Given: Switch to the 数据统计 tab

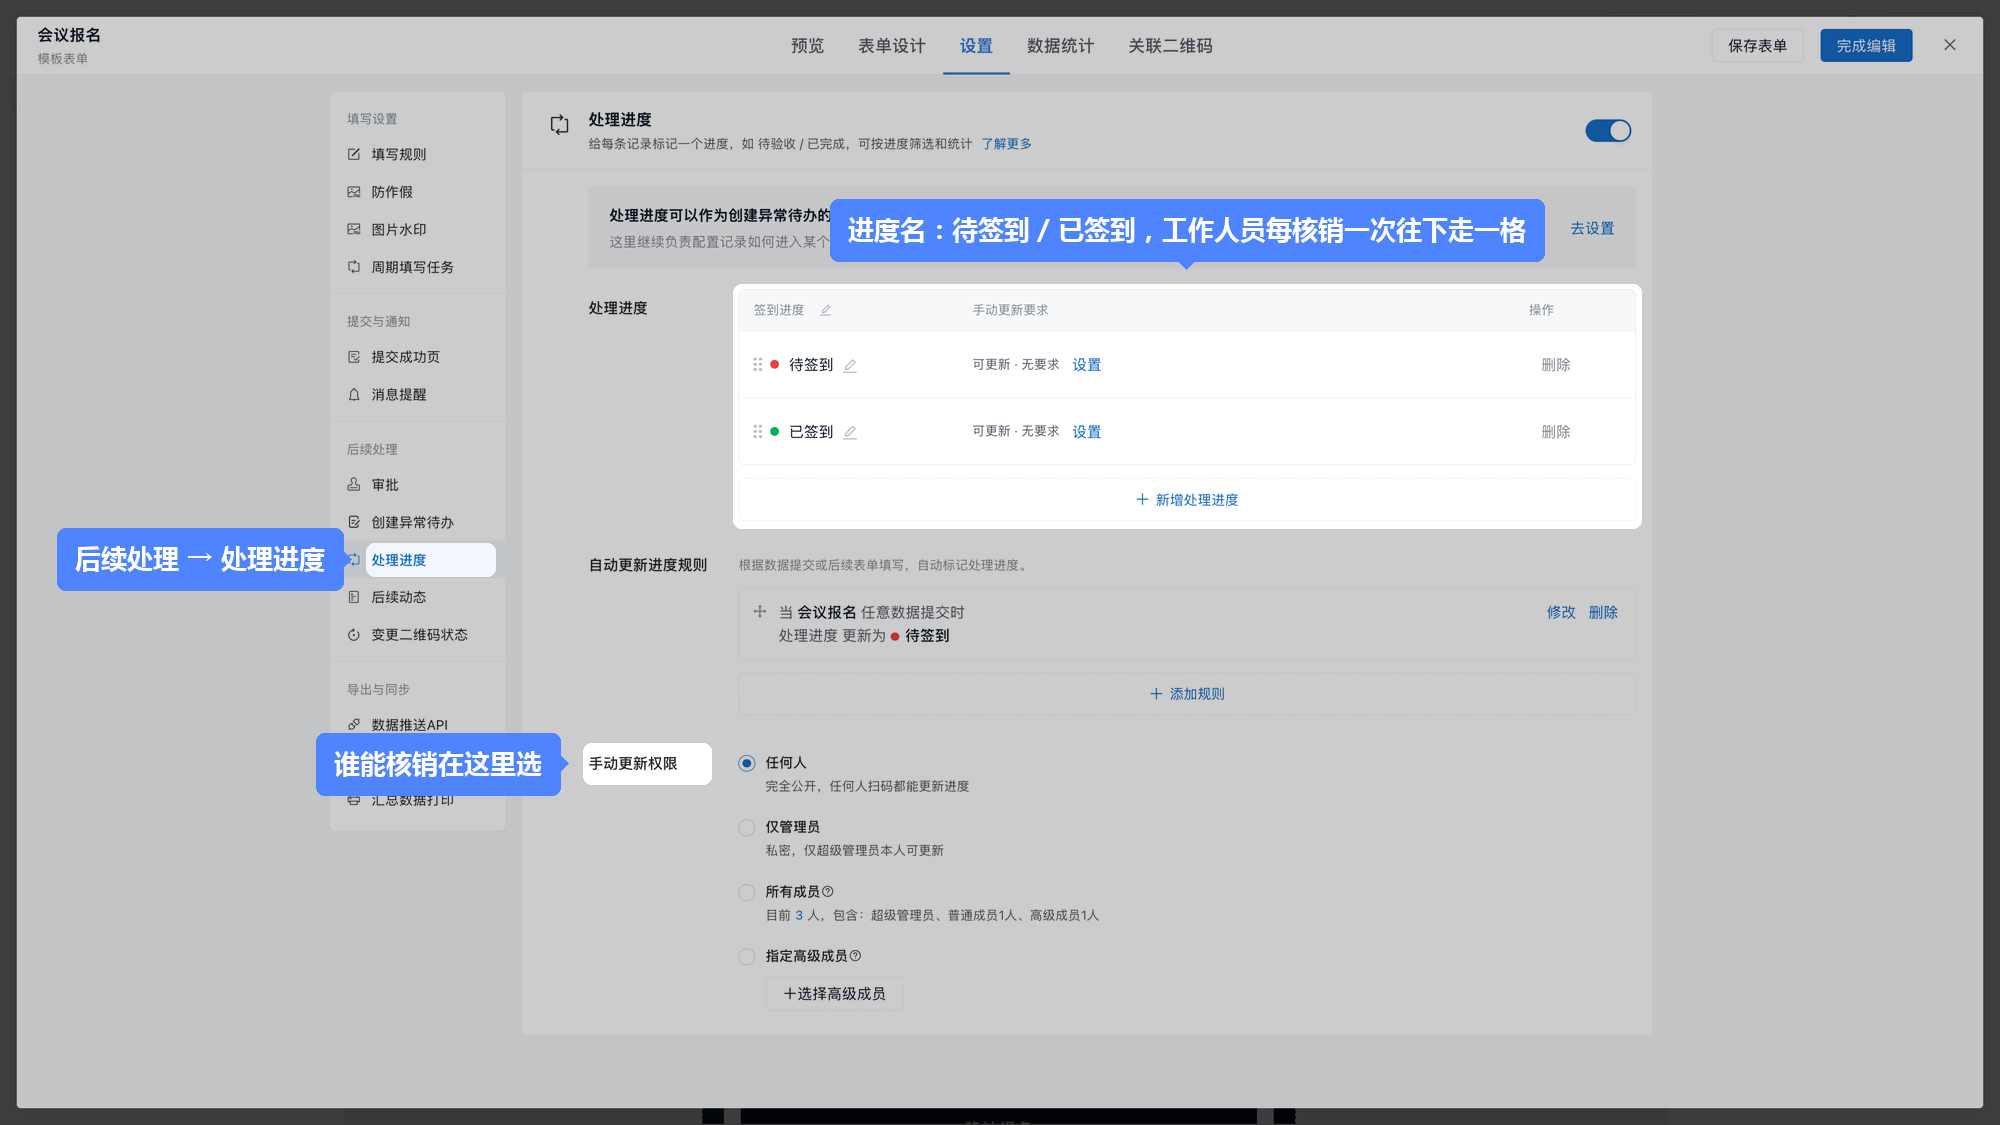Looking at the screenshot, I should point(1060,46).
